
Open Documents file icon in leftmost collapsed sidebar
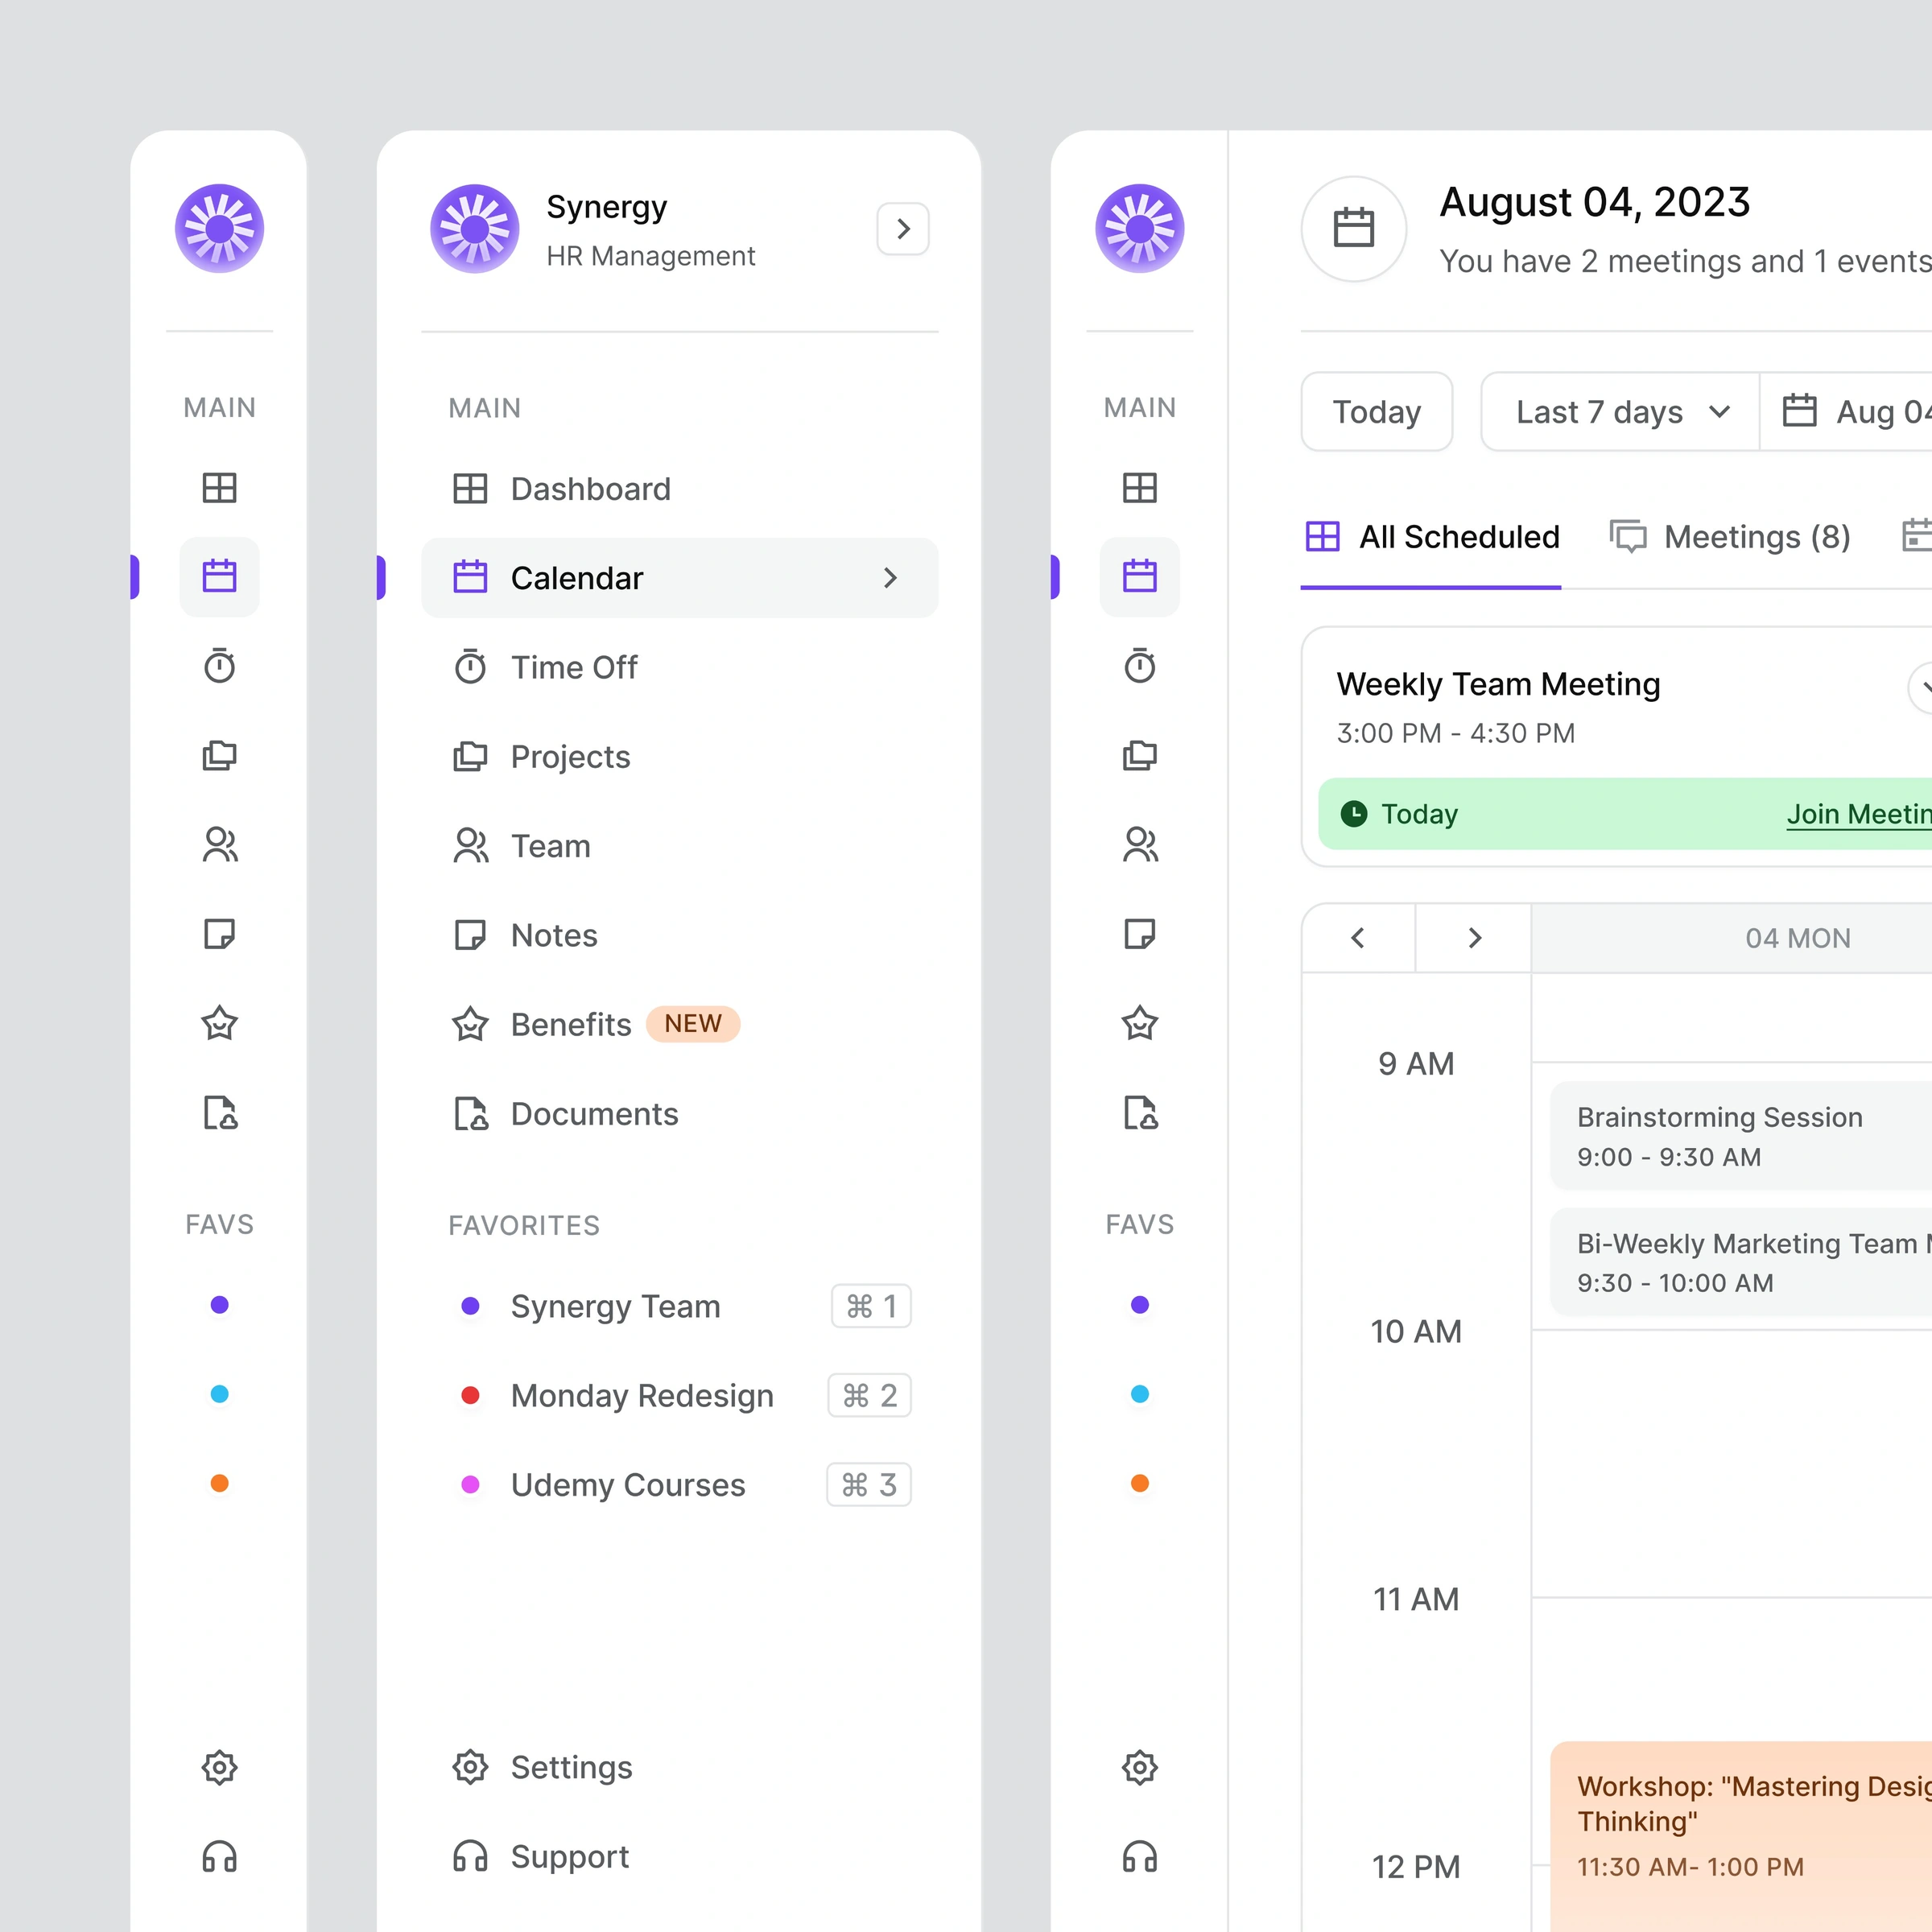pos(219,1112)
